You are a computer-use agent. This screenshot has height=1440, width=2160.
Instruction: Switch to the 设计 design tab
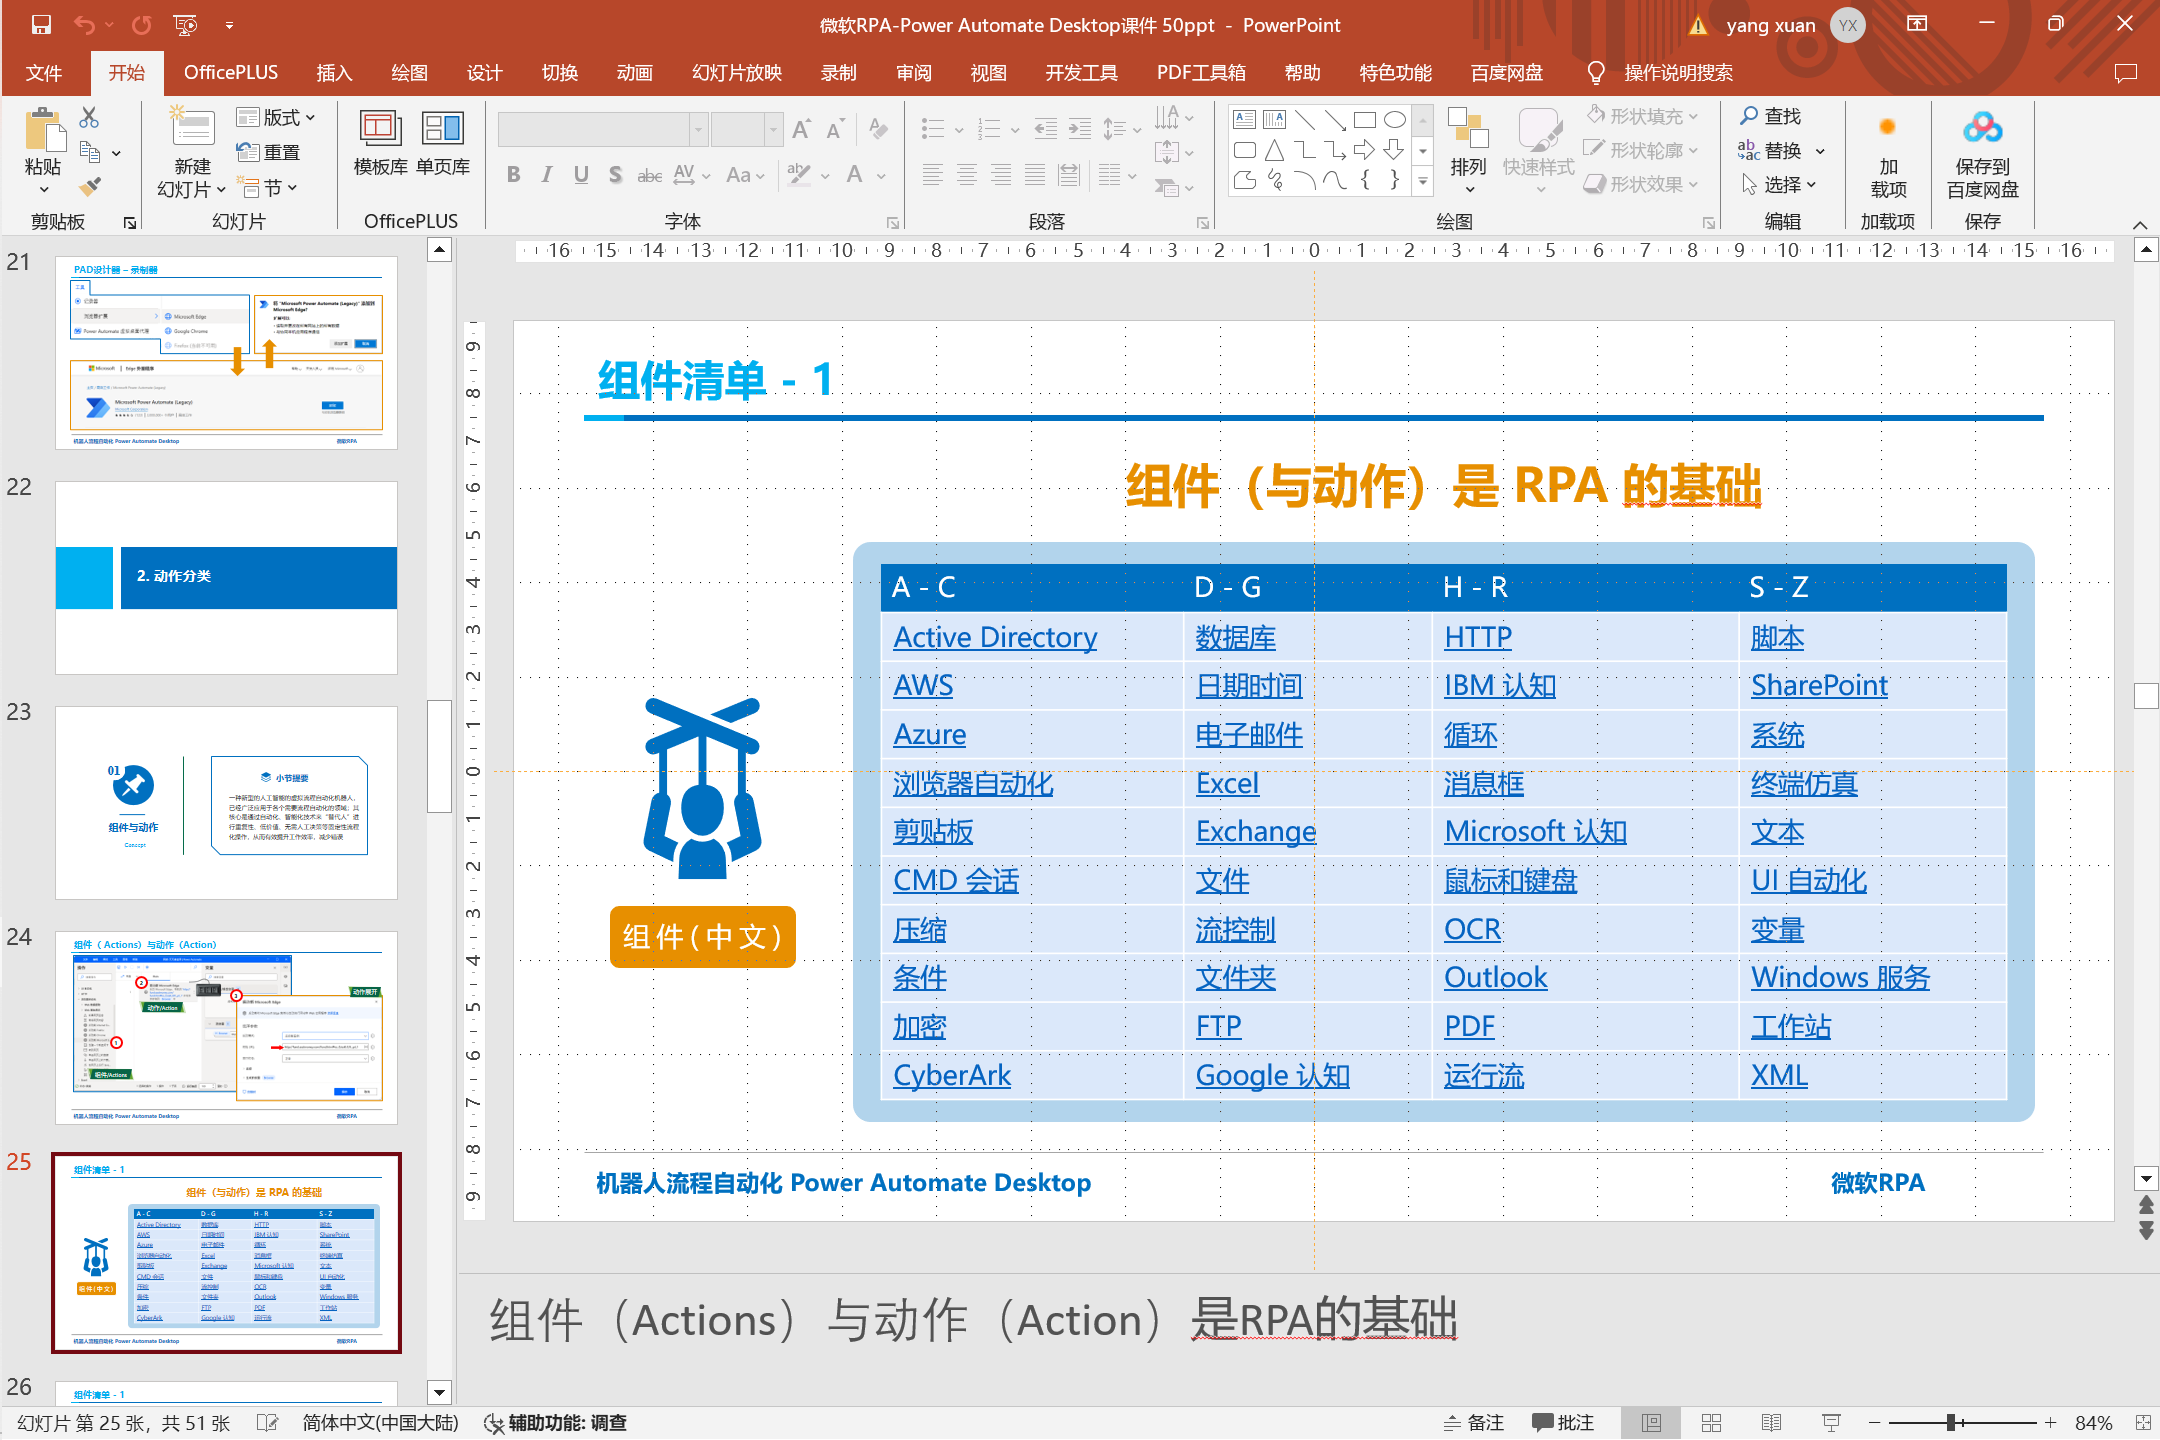(x=484, y=73)
